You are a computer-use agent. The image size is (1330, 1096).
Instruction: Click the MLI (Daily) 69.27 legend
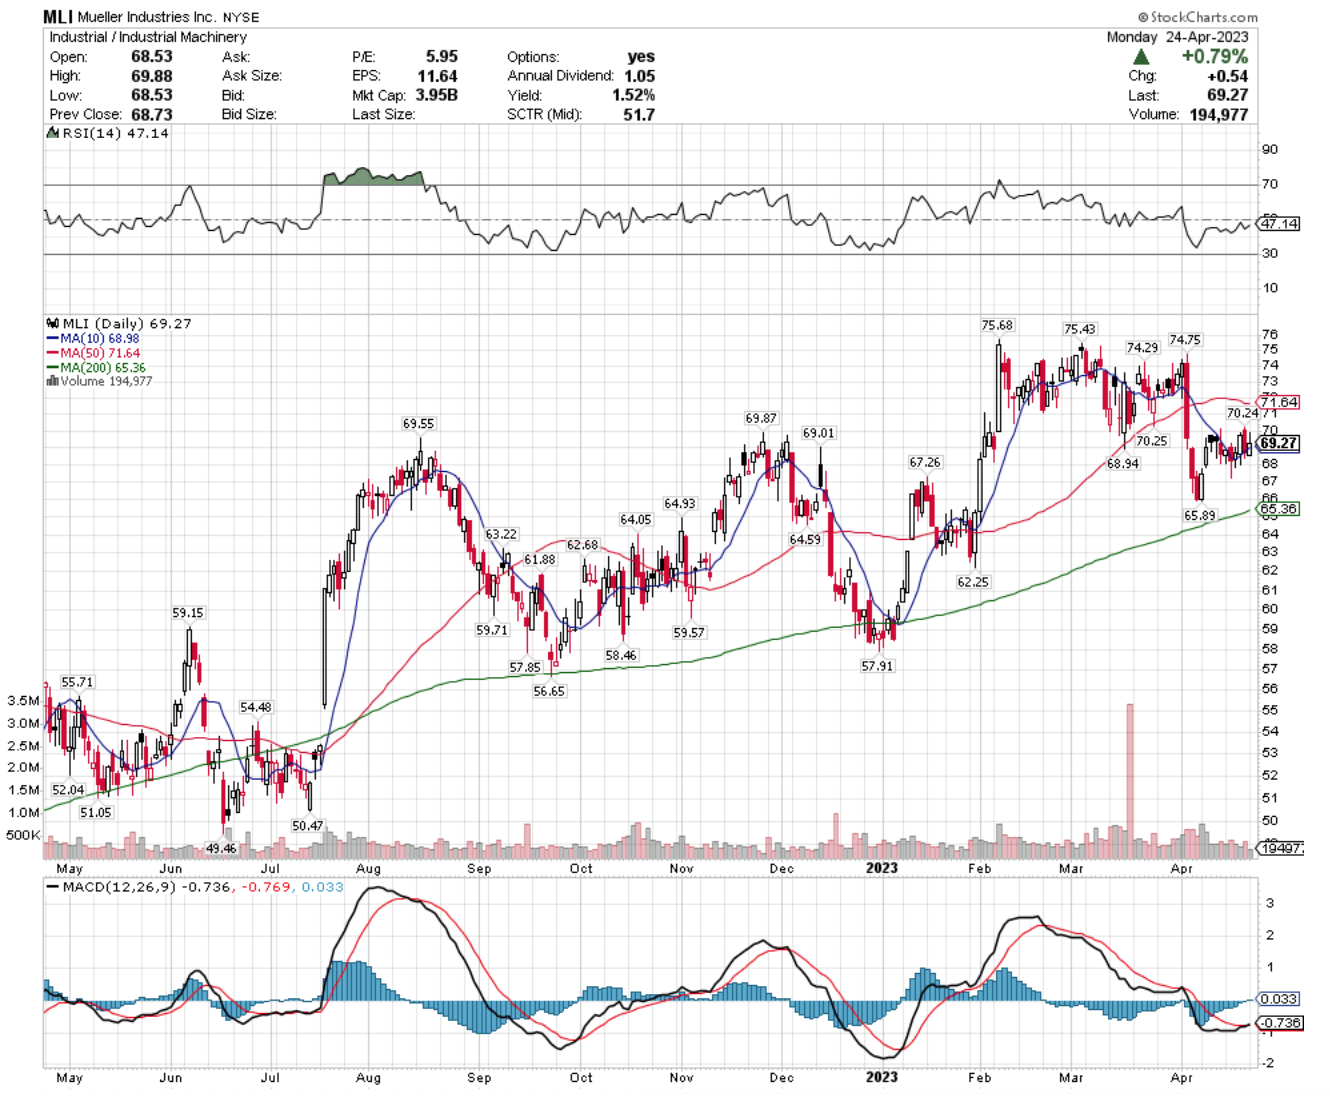(126, 323)
